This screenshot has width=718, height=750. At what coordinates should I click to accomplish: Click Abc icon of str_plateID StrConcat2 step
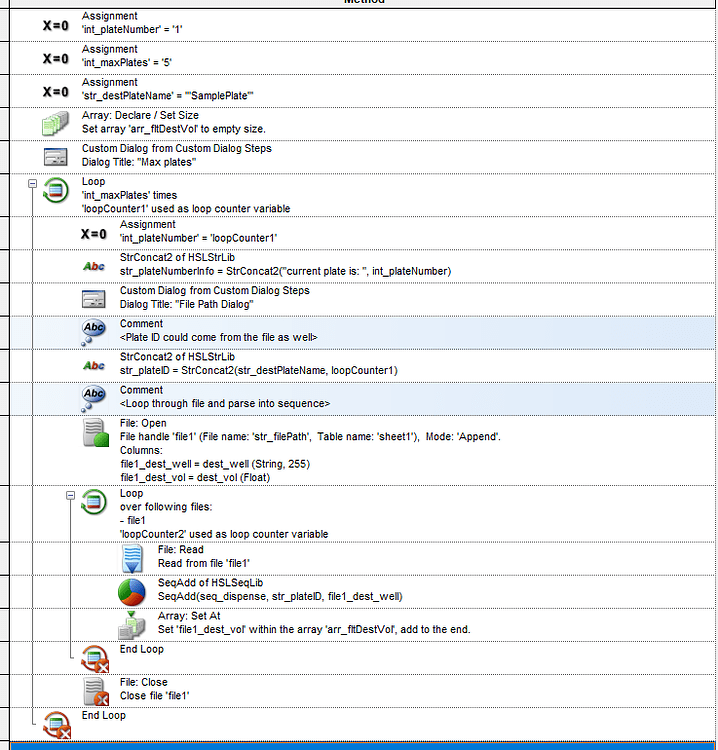94,366
